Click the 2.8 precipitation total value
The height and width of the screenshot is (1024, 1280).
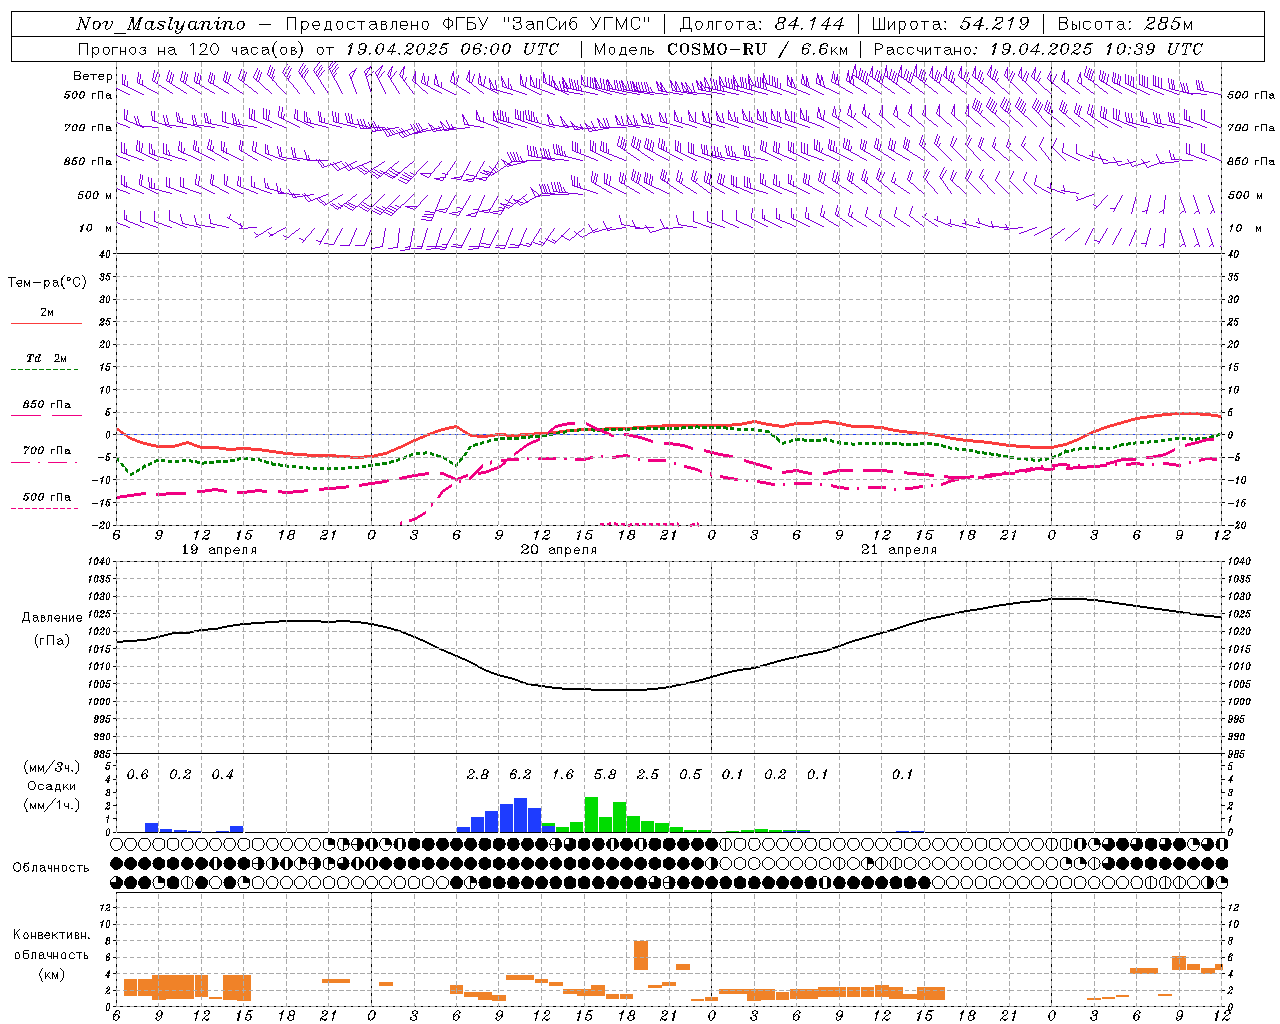click(x=478, y=775)
